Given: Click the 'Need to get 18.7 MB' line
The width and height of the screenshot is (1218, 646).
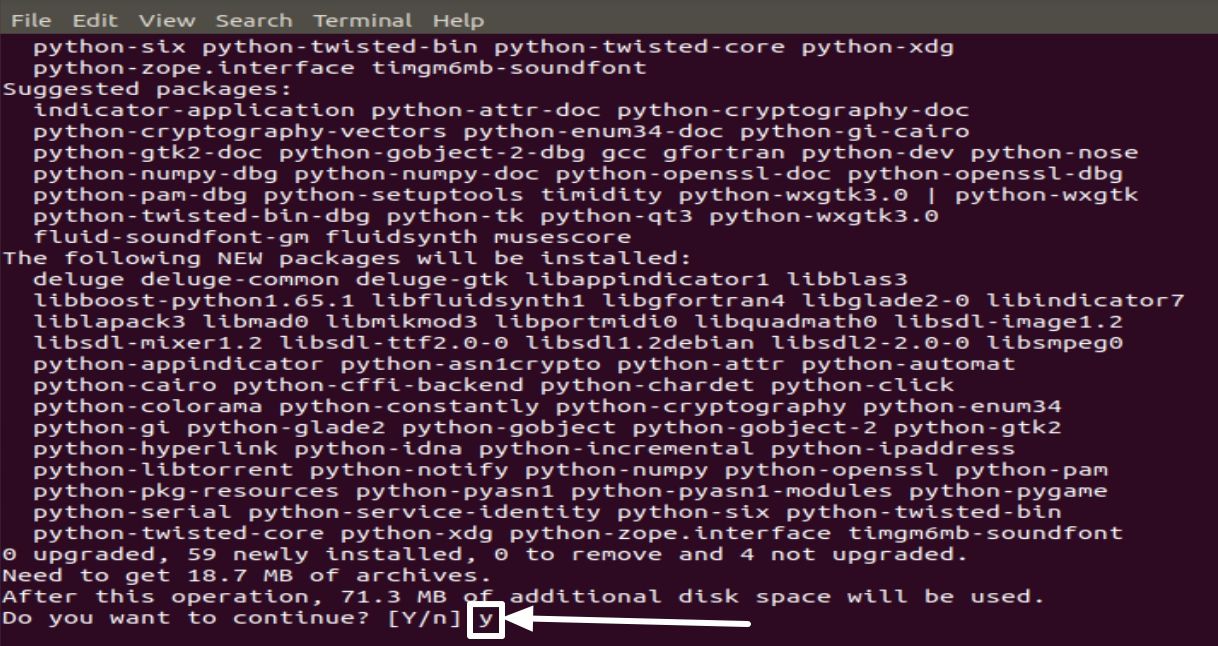Looking at the screenshot, I should 245,575.
